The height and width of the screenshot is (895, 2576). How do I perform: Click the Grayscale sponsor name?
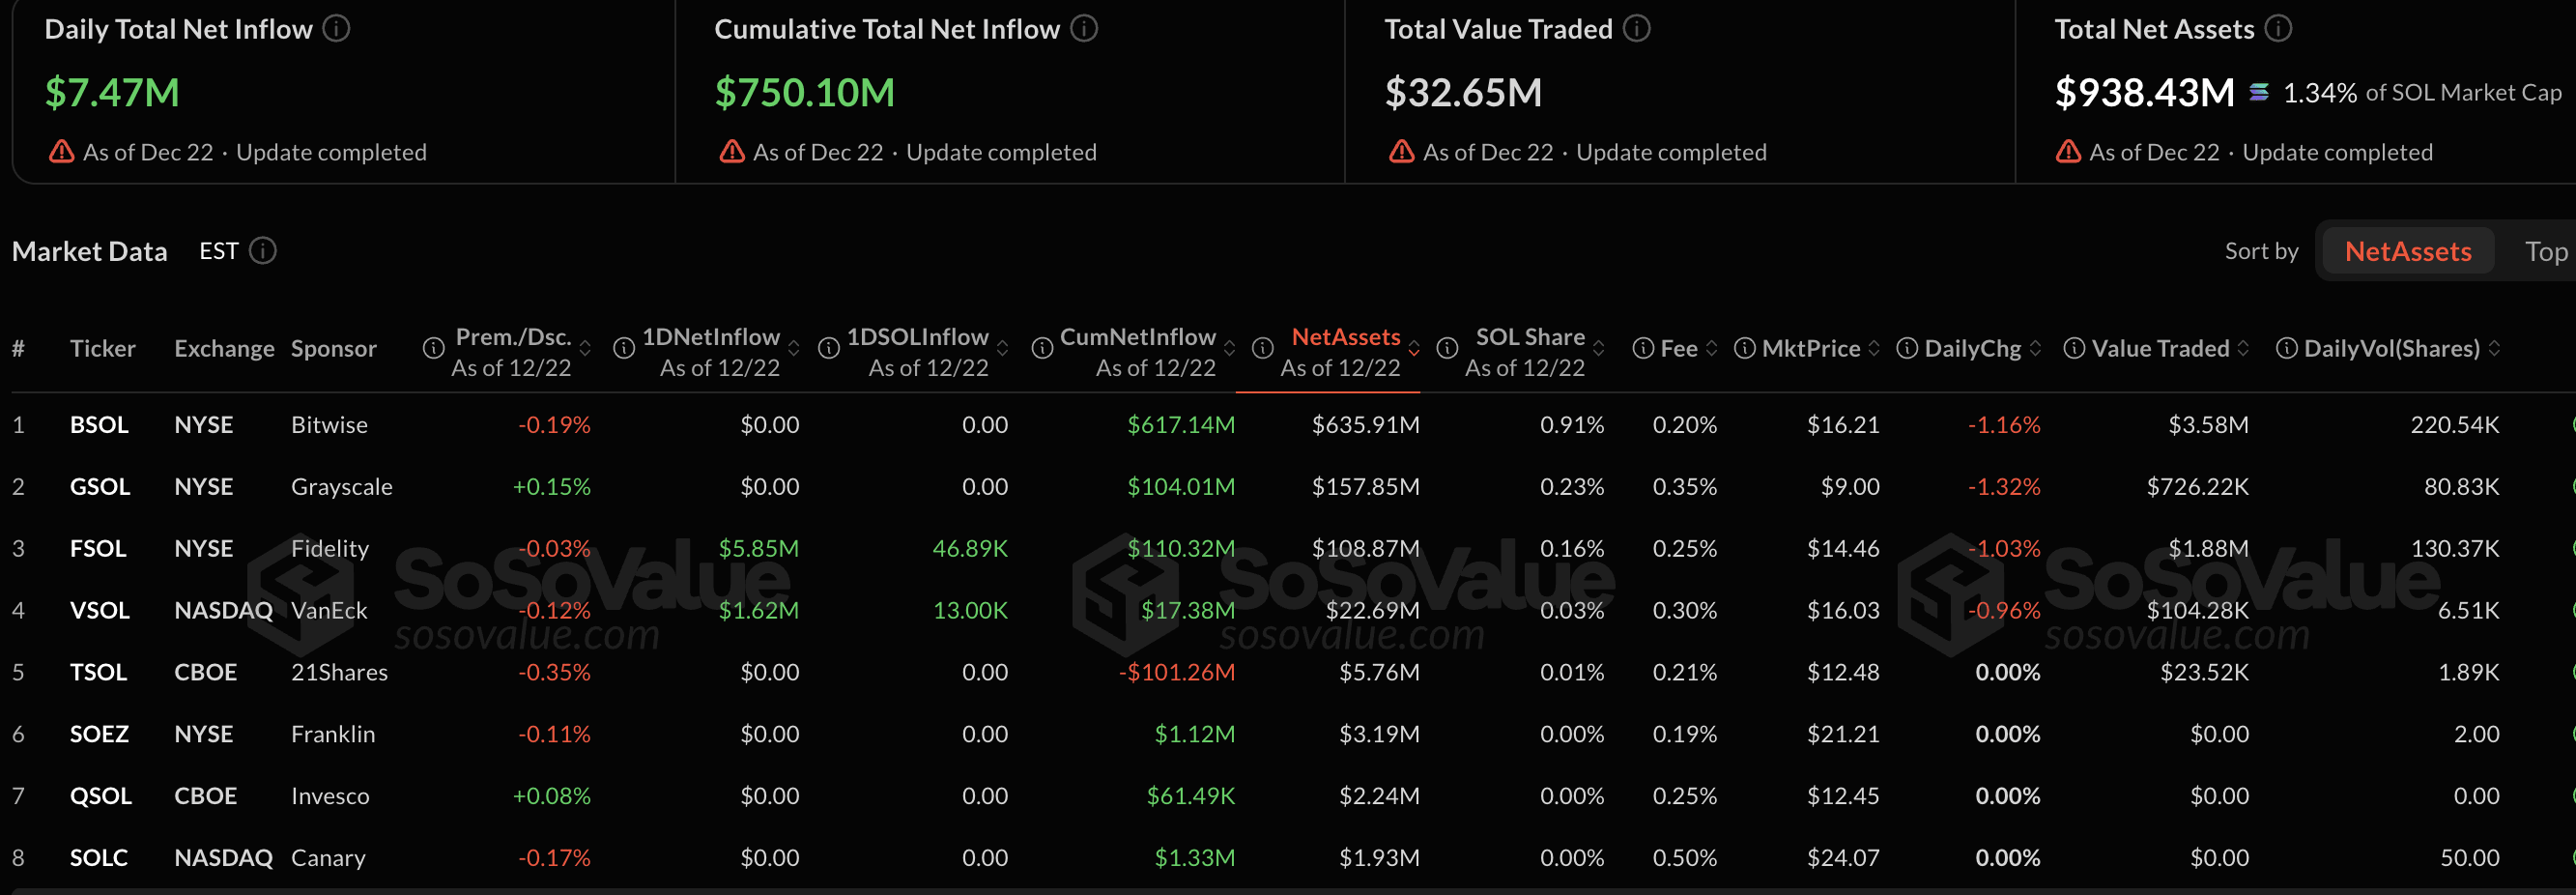point(342,487)
